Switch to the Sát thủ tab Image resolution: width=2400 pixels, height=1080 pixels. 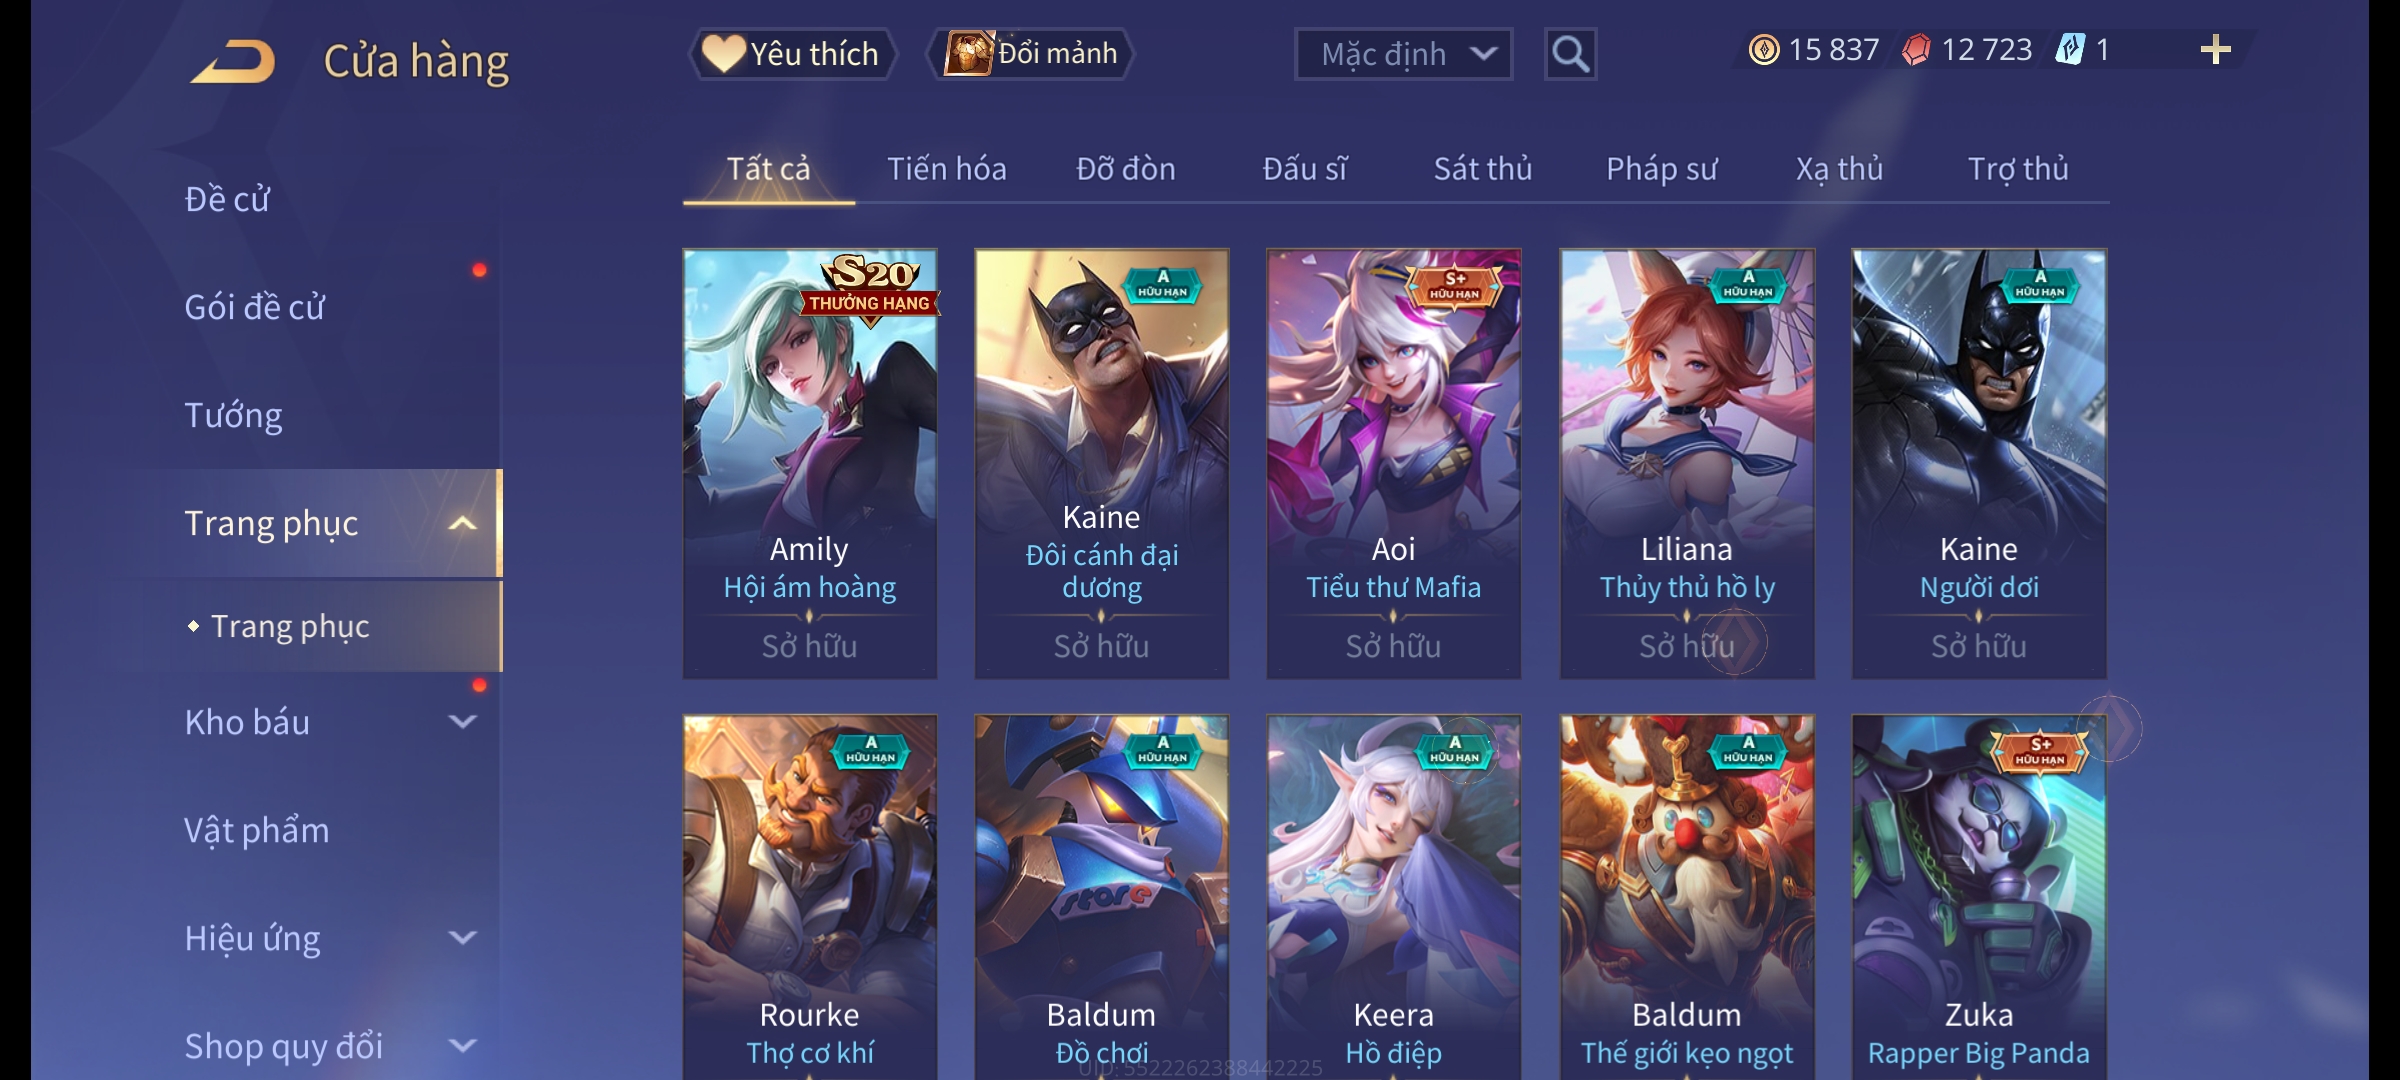pos(1483,169)
